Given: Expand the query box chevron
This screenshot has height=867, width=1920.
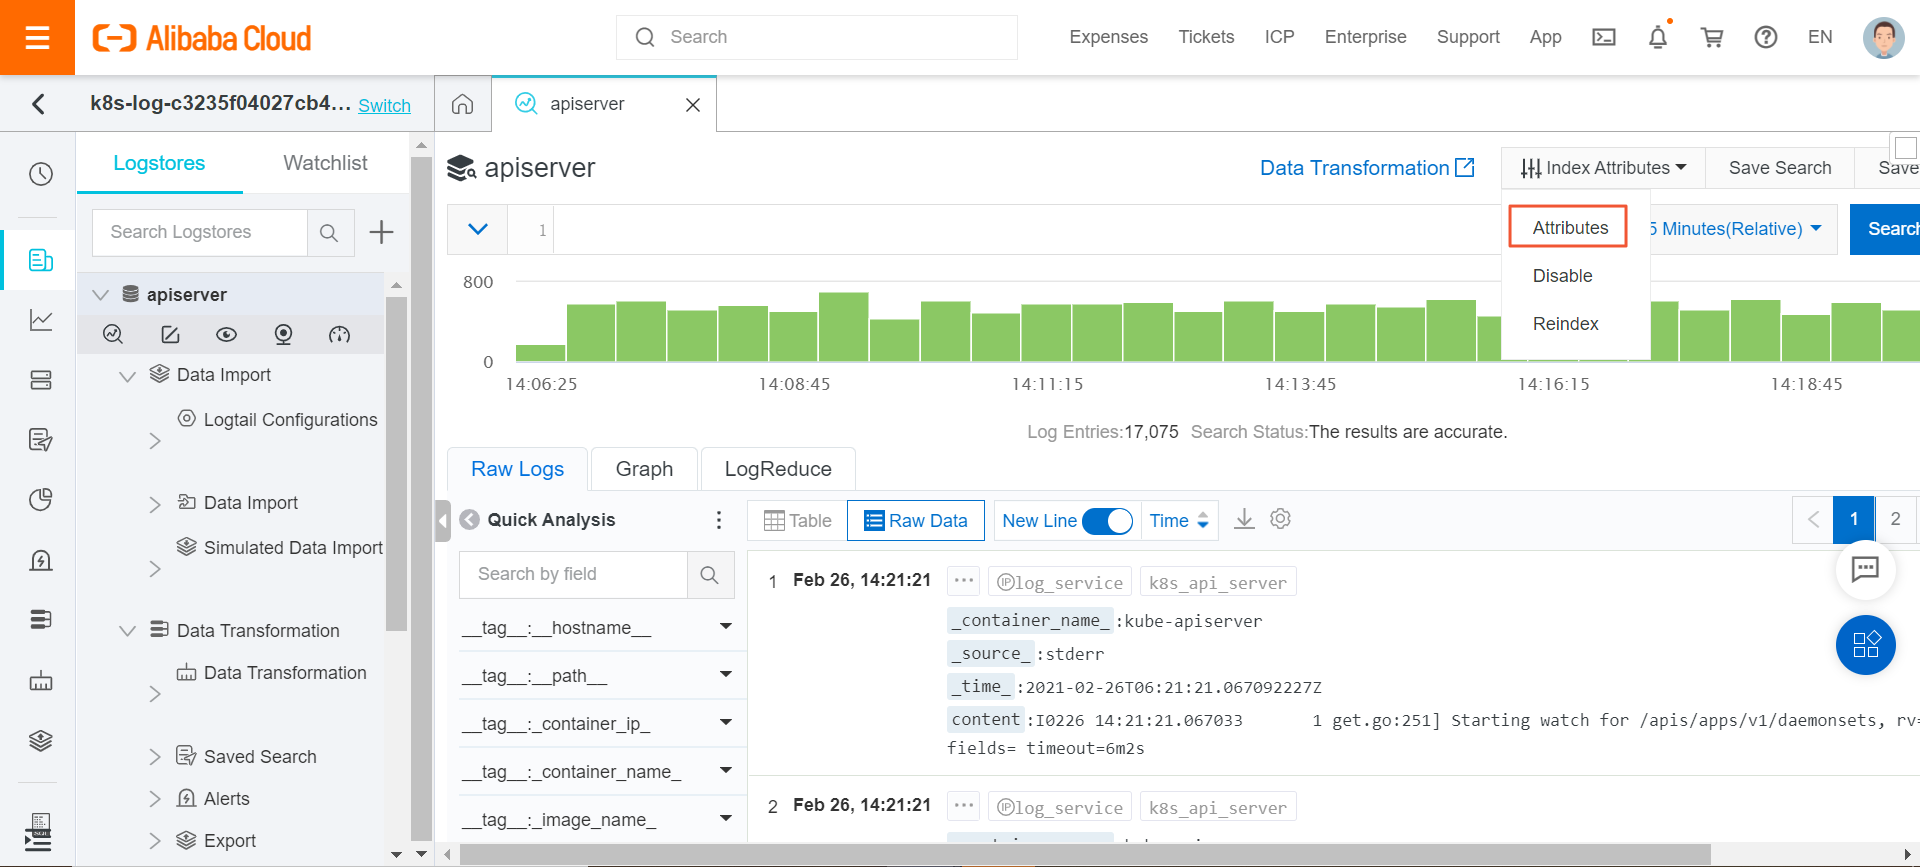Looking at the screenshot, I should pyautogui.click(x=478, y=229).
